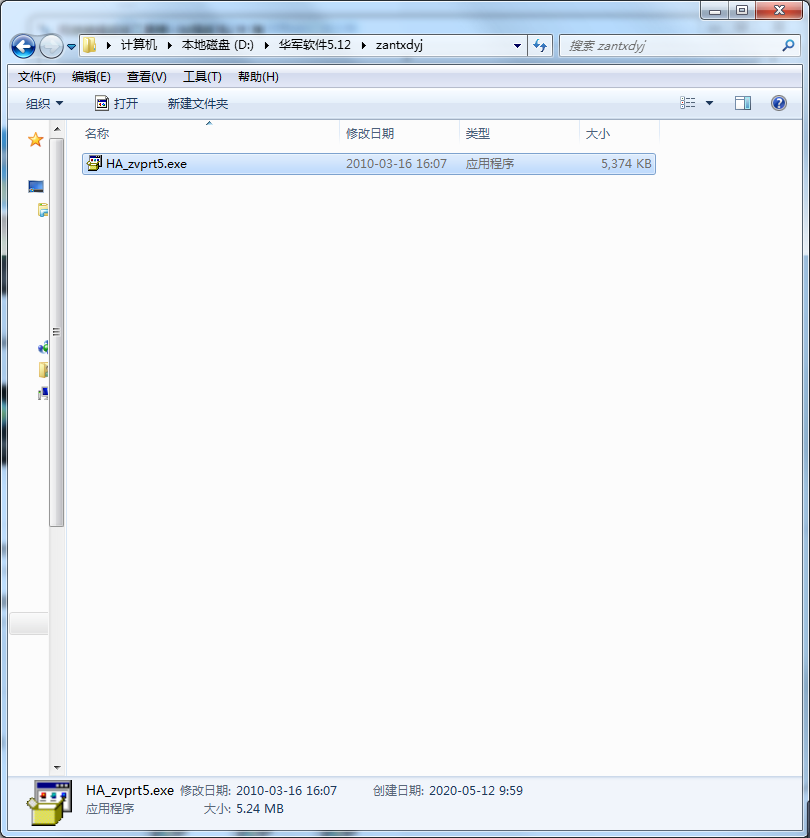Expand the arrow after 计算机 in the path
This screenshot has height=838, width=810.
point(169,45)
